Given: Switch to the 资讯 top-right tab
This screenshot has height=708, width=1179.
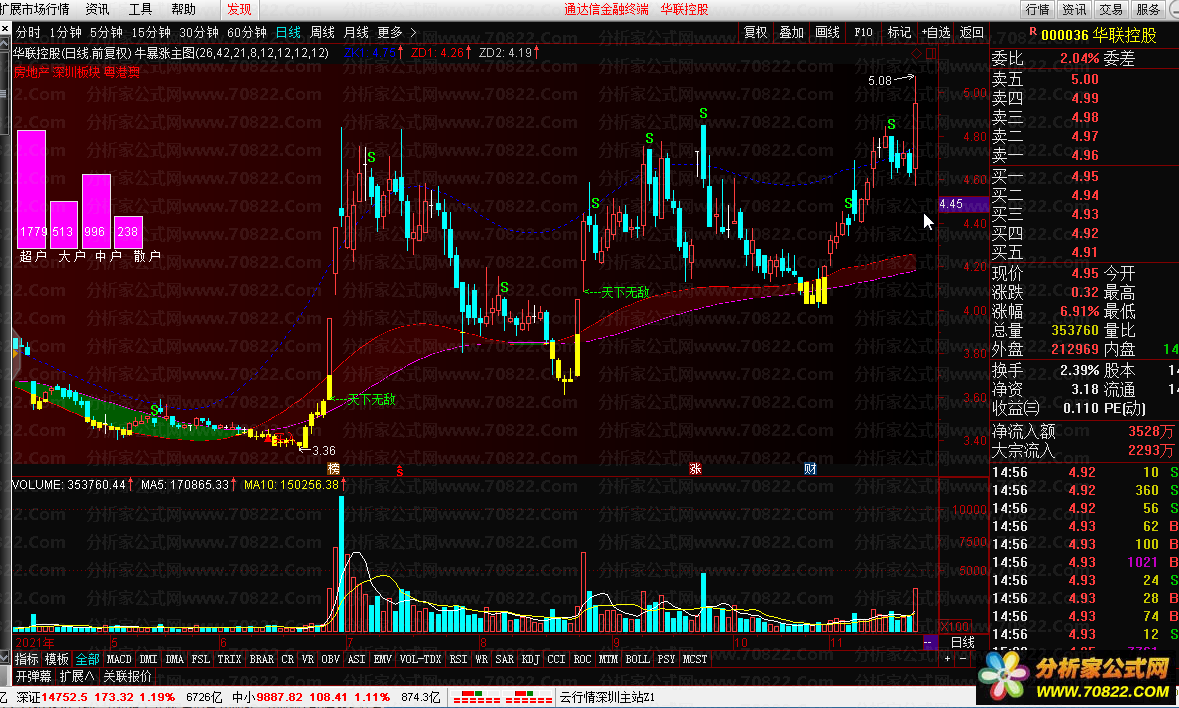Looking at the screenshot, I should click(1074, 9).
